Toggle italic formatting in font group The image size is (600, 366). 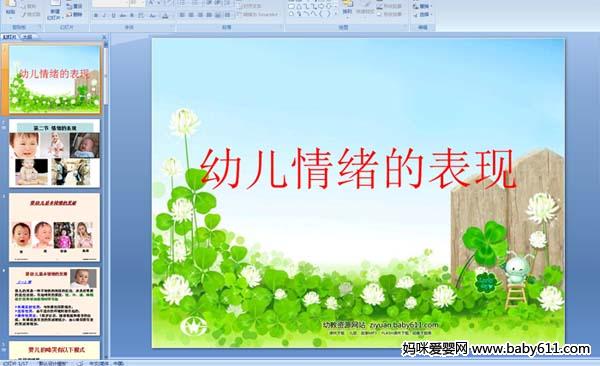(105, 16)
